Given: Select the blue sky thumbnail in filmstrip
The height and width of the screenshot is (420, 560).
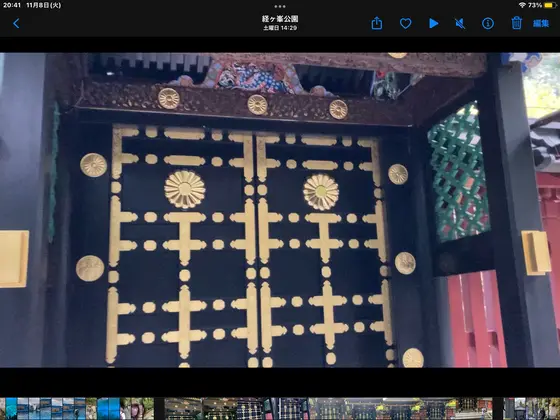Looking at the screenshot, I should point(108,409).
